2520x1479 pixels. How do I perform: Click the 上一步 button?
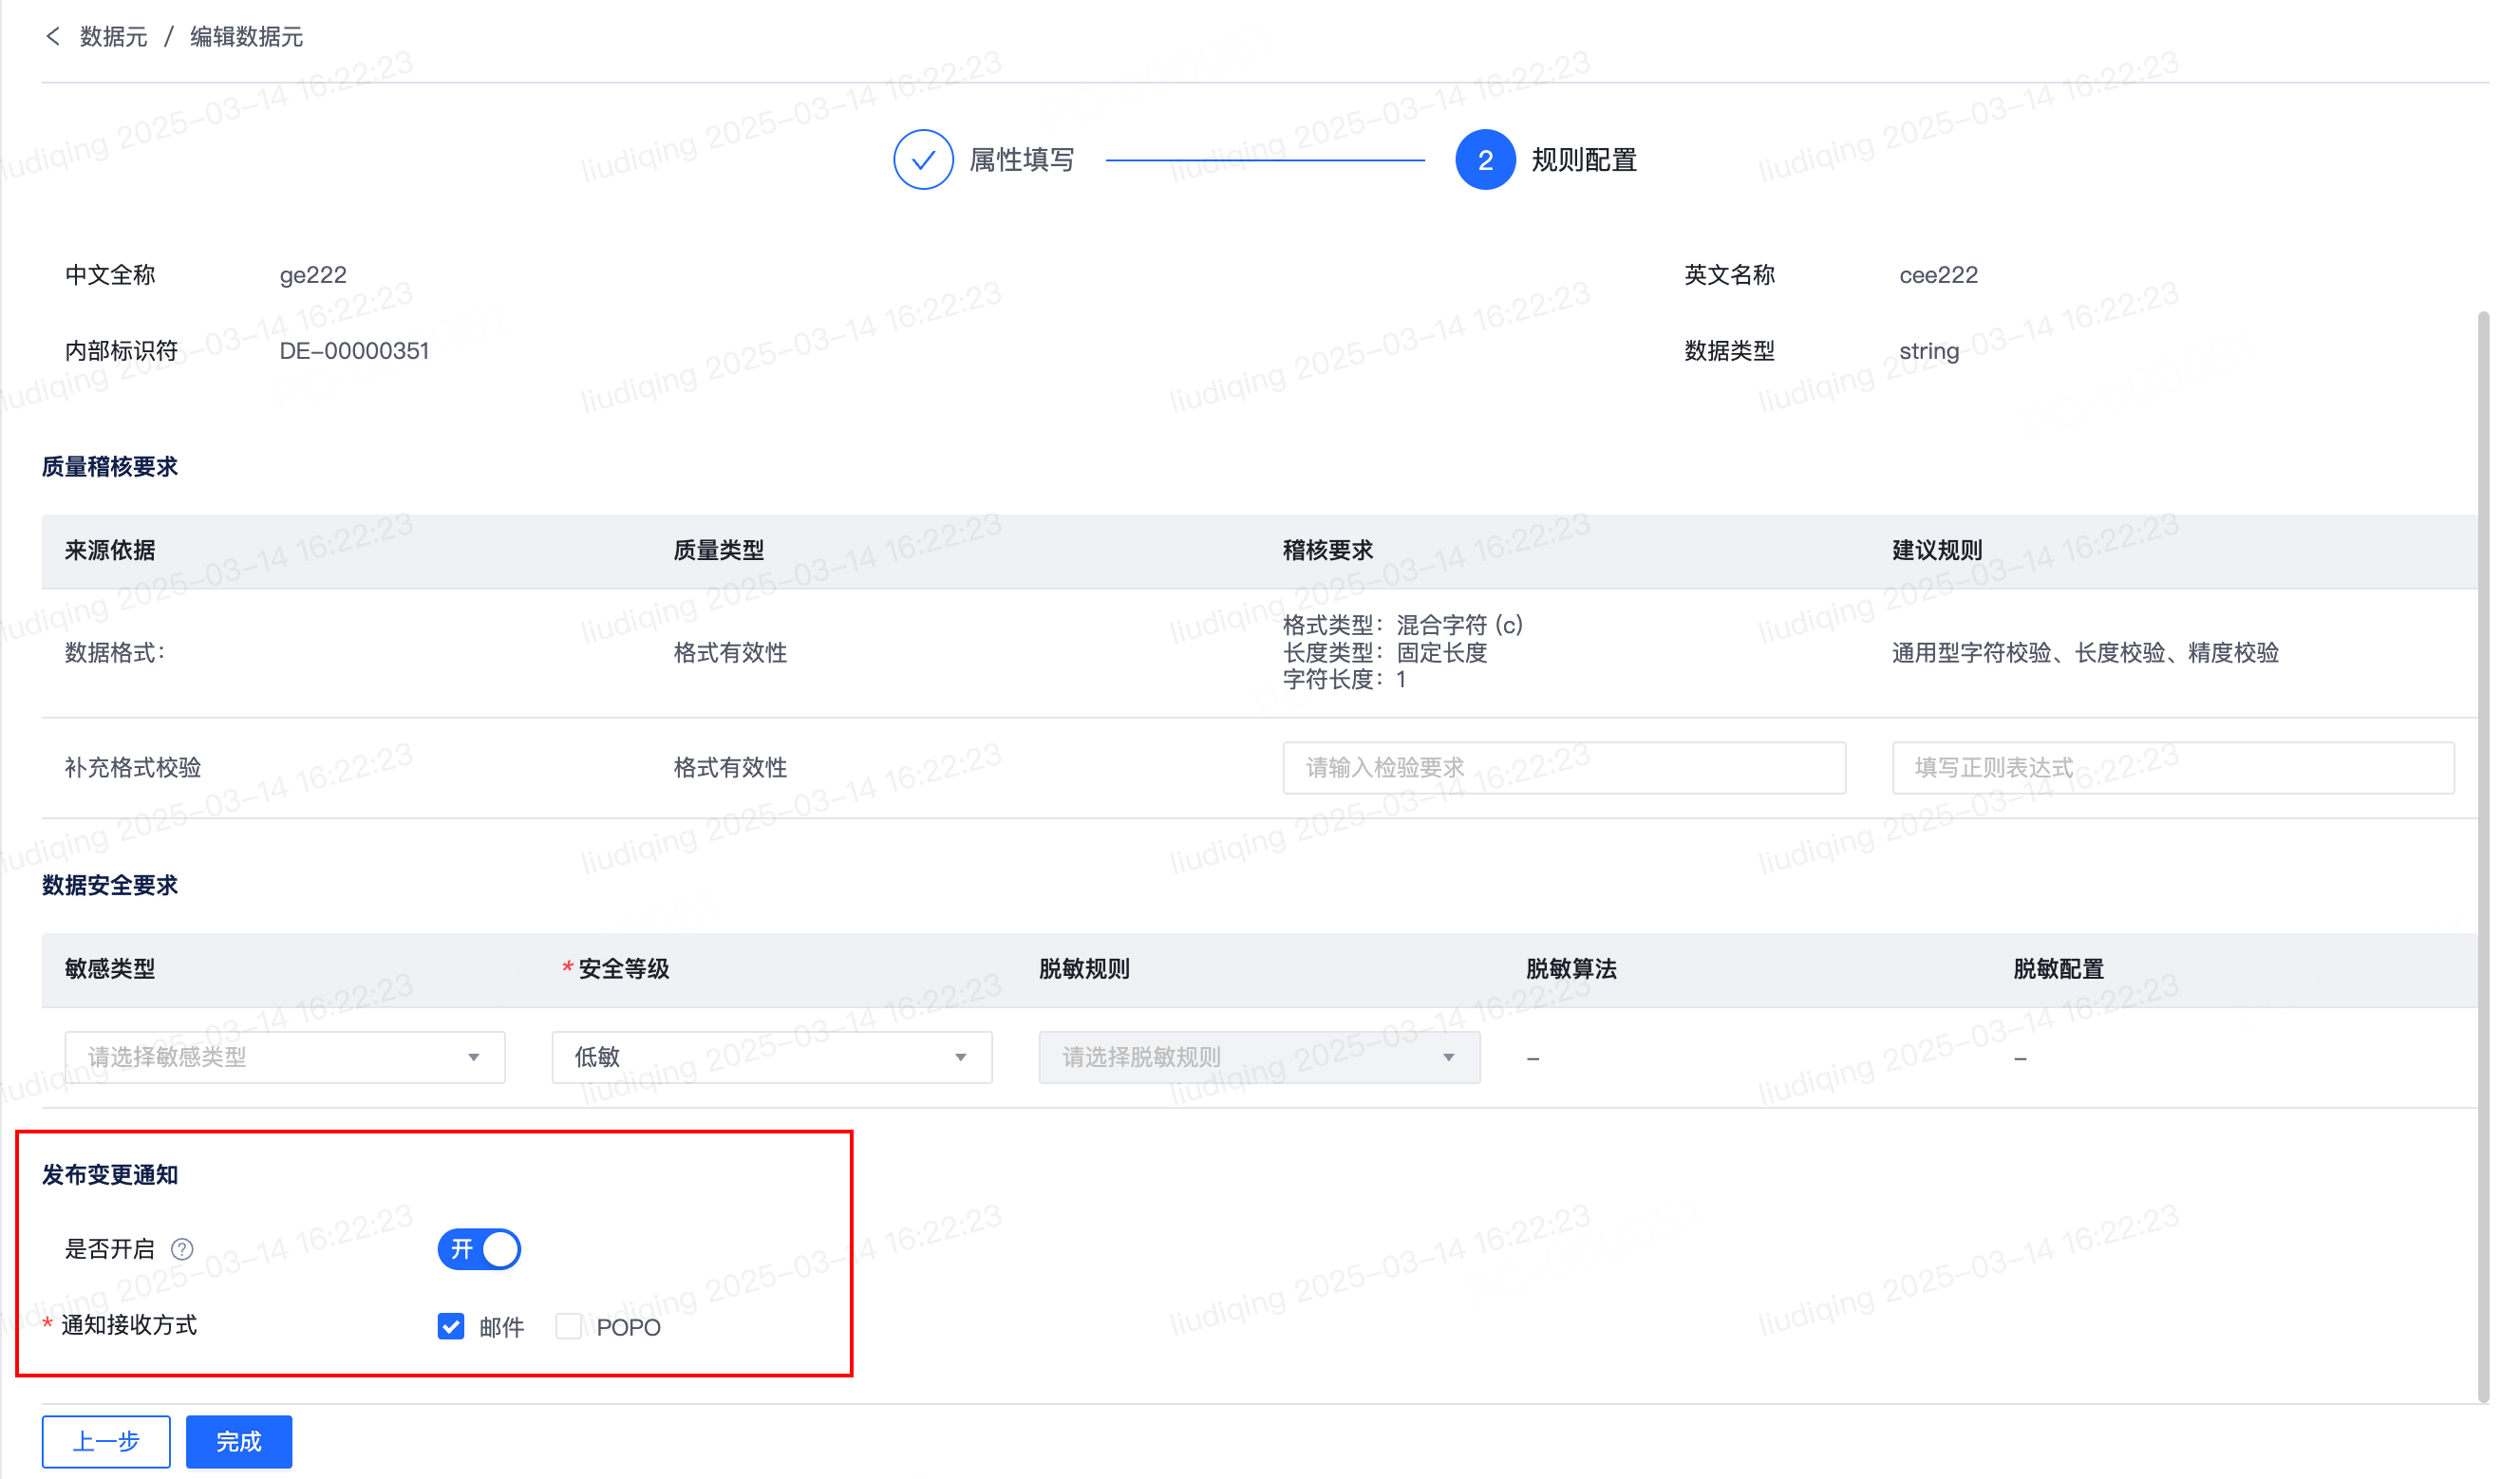click(x=106, y=1441)
